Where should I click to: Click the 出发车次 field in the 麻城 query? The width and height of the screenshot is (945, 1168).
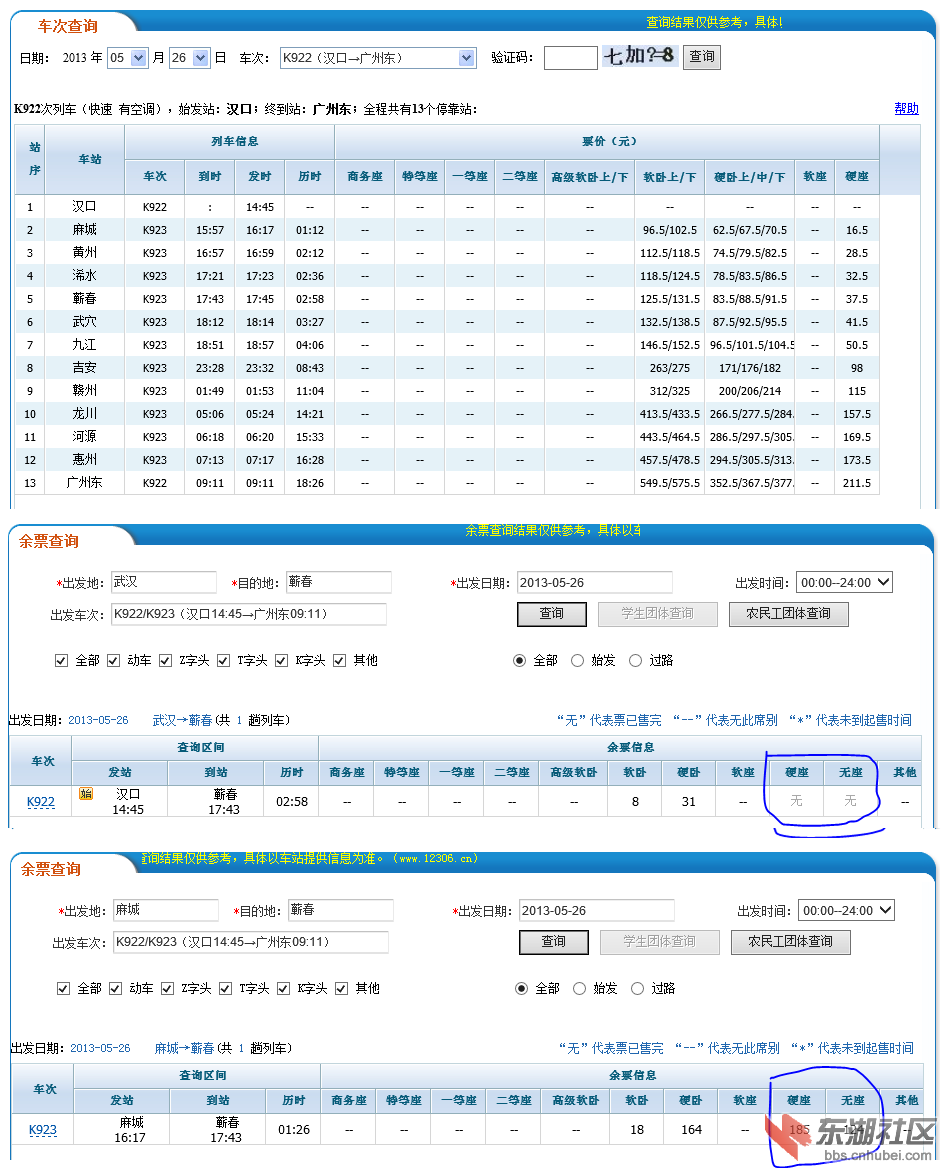click(x=251, y=942)
